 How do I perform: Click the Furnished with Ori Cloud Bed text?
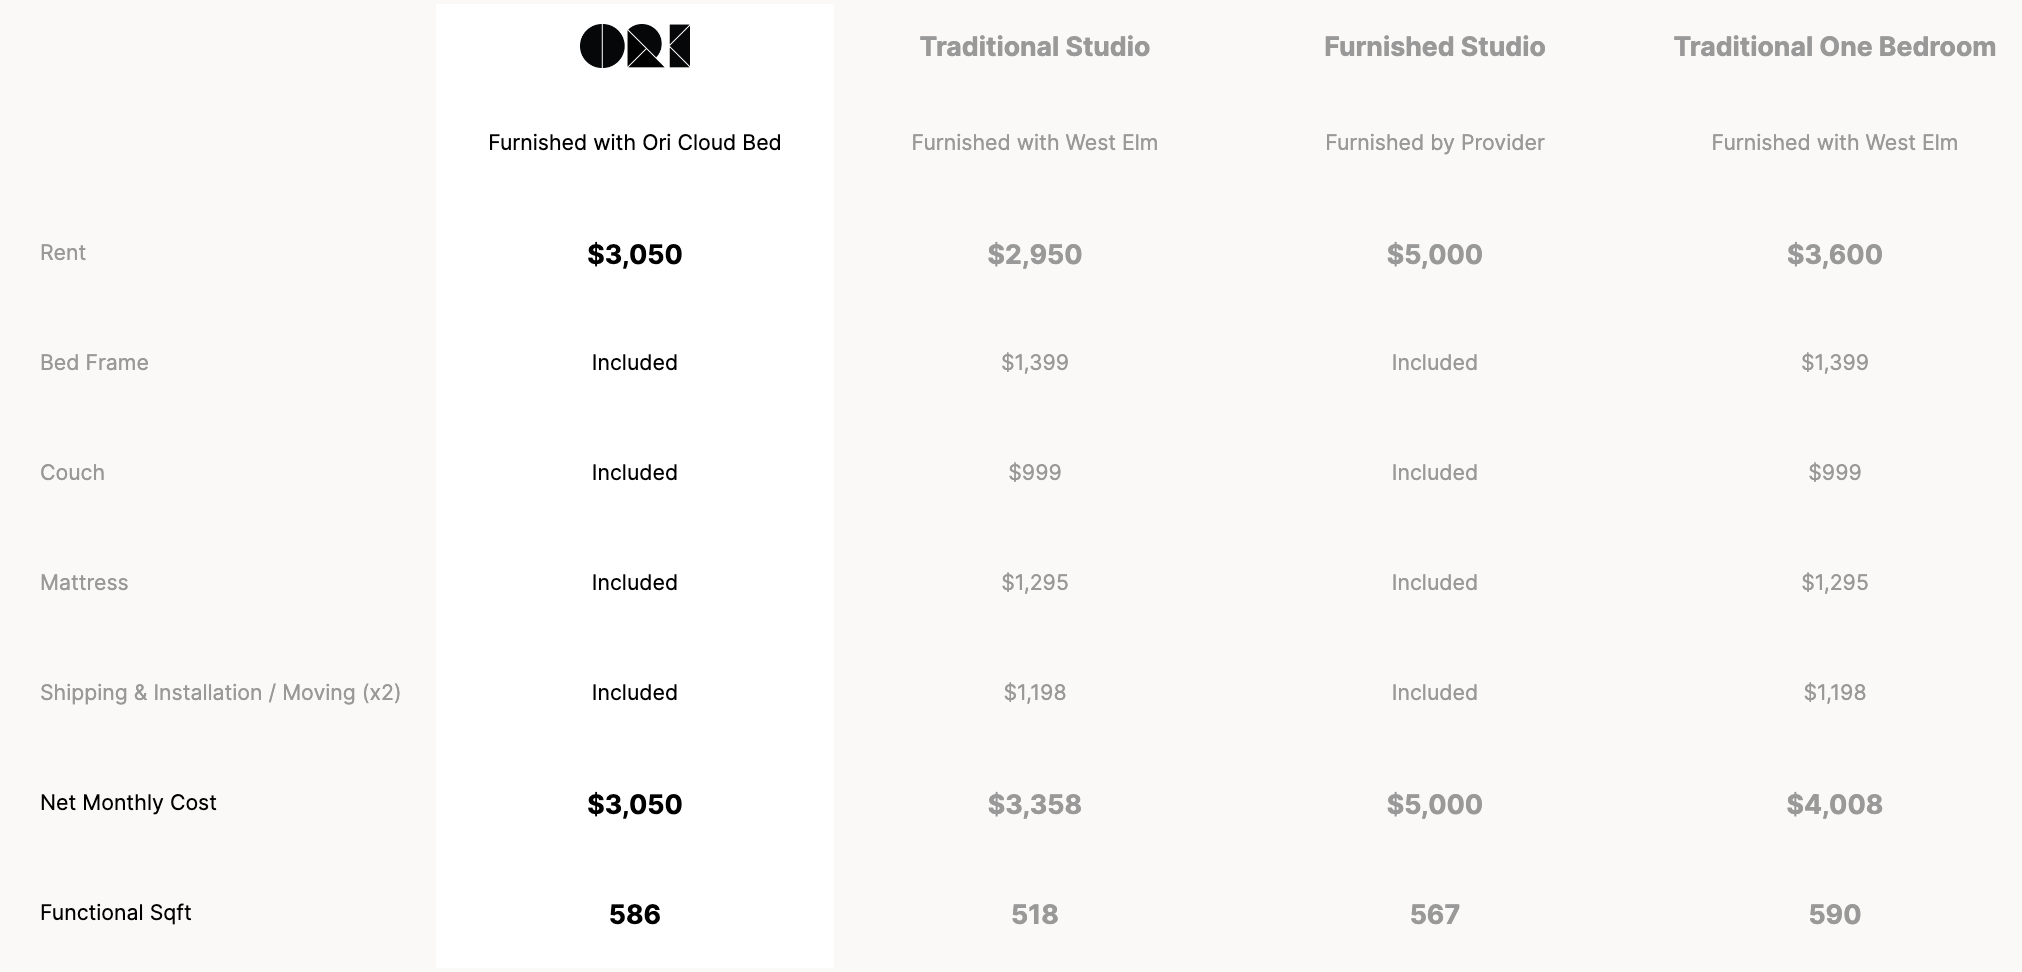(634, 143)
